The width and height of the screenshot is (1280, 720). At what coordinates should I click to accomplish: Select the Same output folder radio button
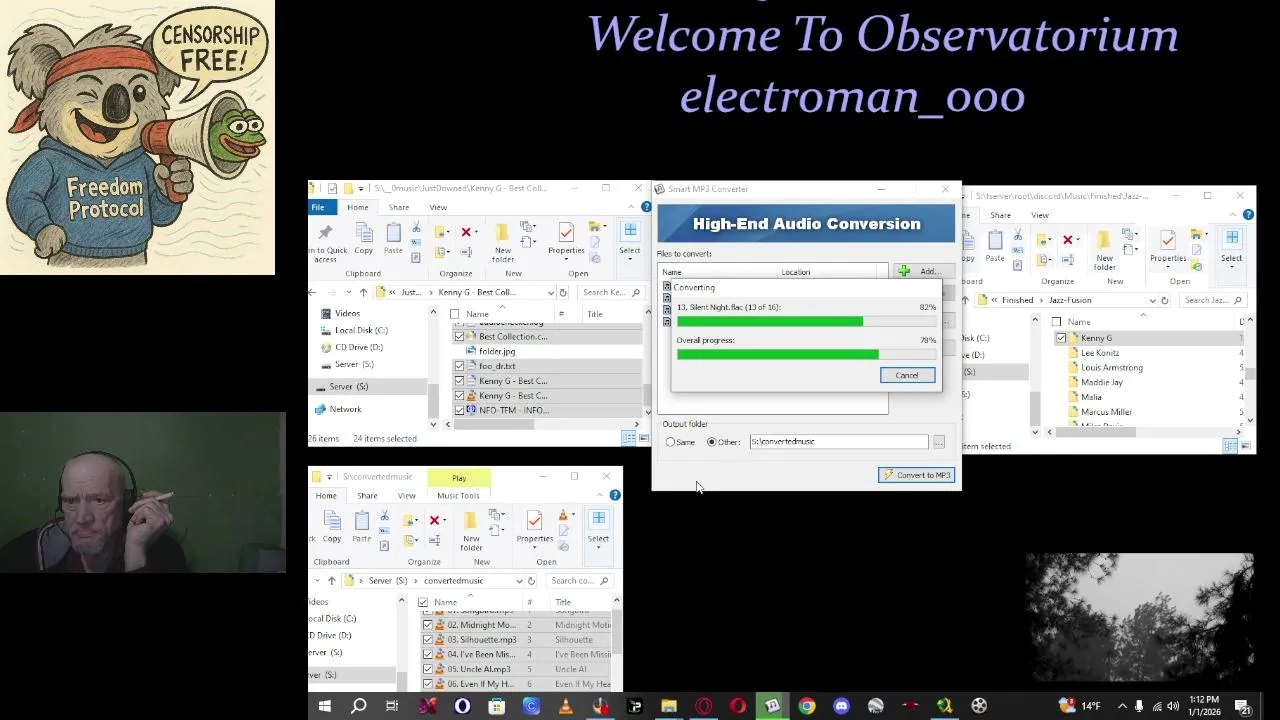tap(671, 442)
